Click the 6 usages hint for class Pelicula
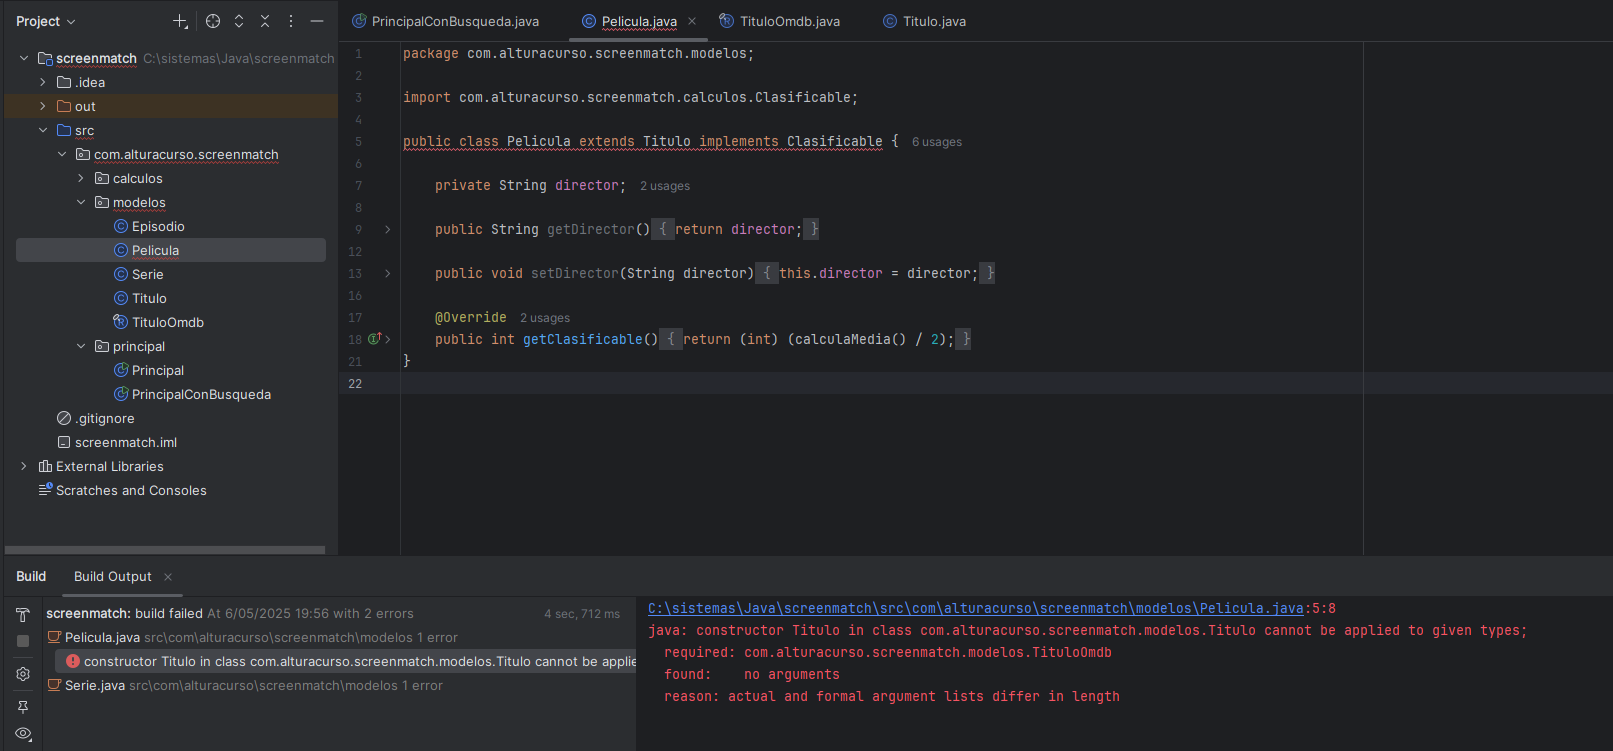 tap(937, 142)
